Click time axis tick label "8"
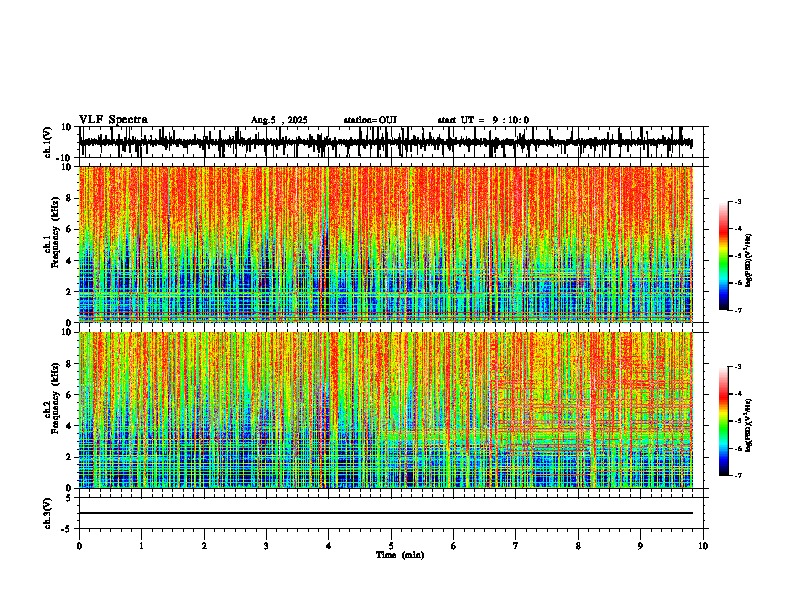 click(578, 546)
